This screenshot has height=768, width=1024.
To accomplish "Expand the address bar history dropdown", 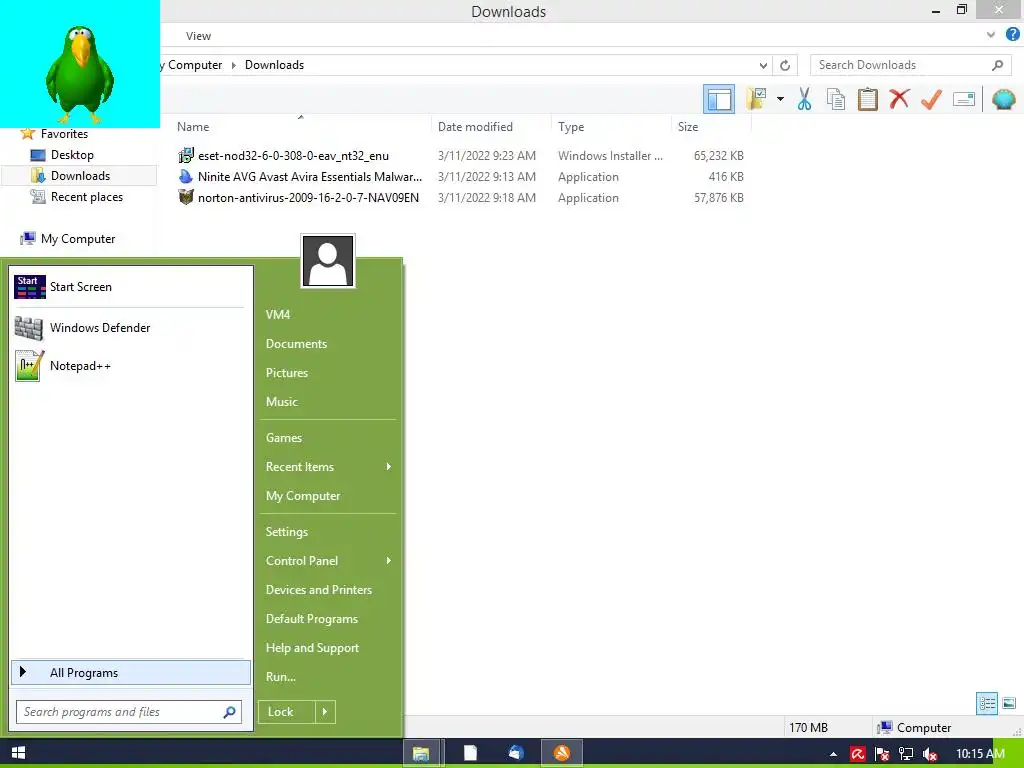I will pyautogui.click(x=763, y=65).
